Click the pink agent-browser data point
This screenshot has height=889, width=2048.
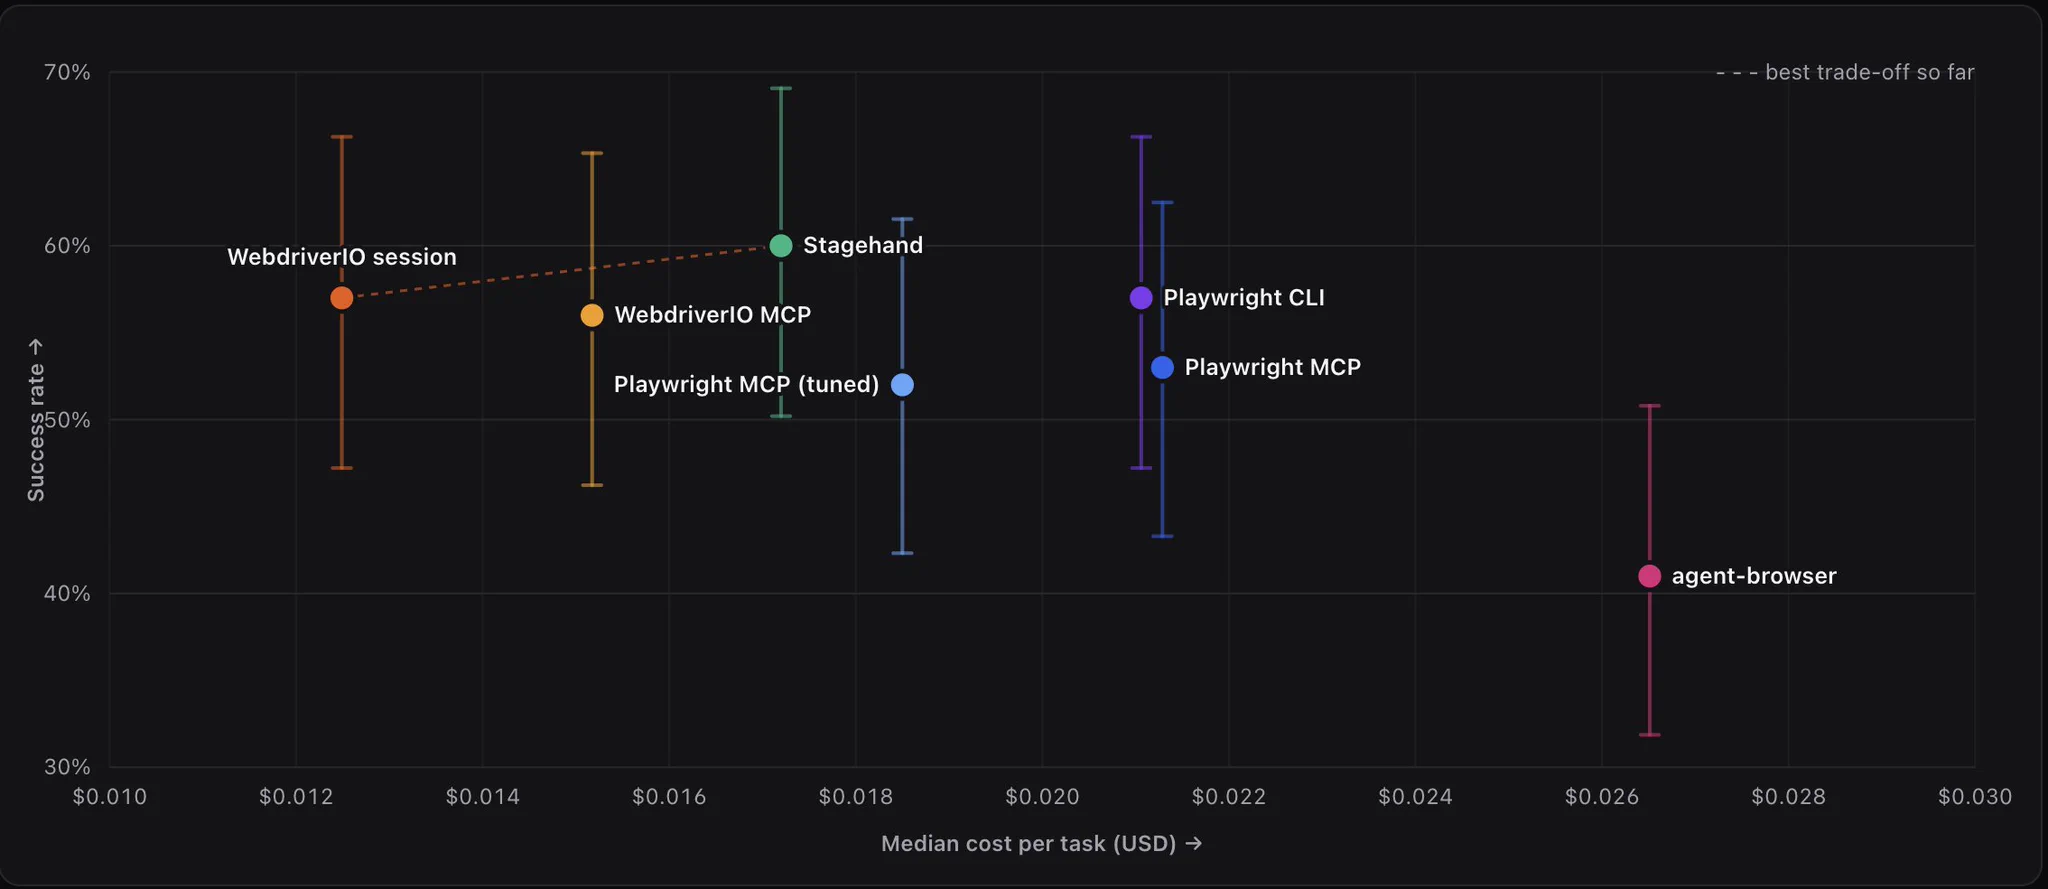[x=1650, y=576]
